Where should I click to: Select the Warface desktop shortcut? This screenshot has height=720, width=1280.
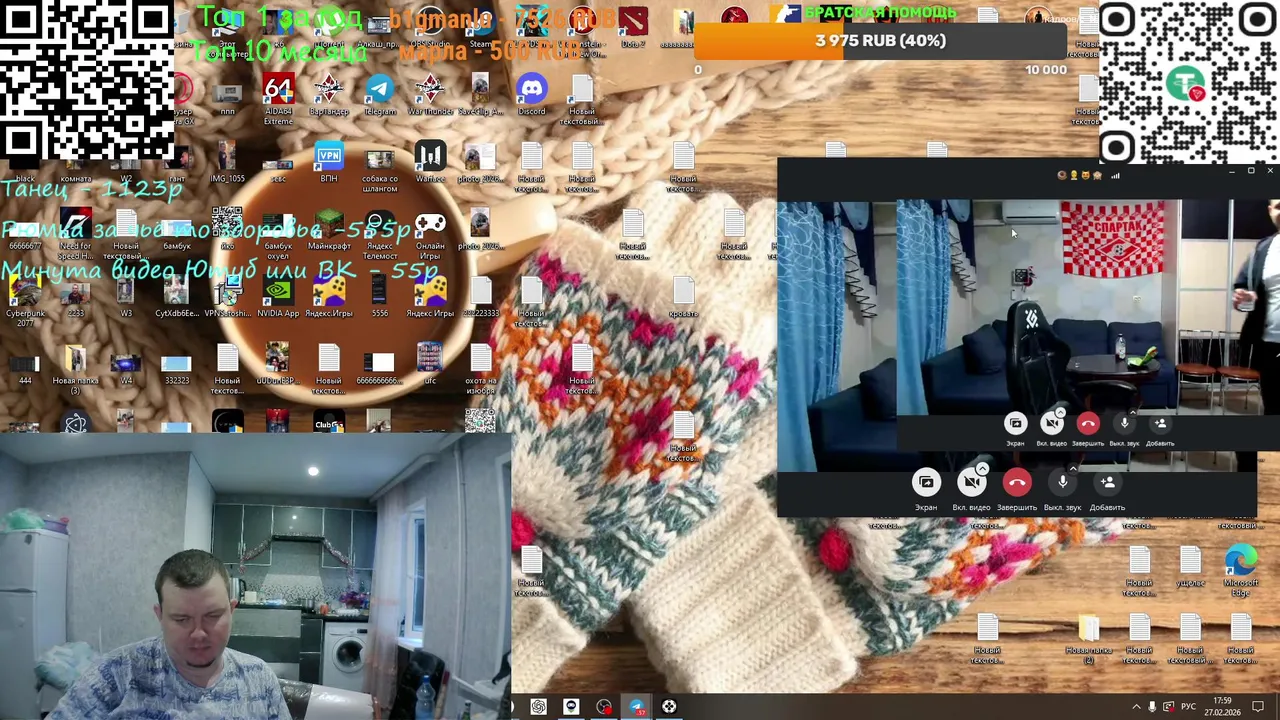click(430, 162)
